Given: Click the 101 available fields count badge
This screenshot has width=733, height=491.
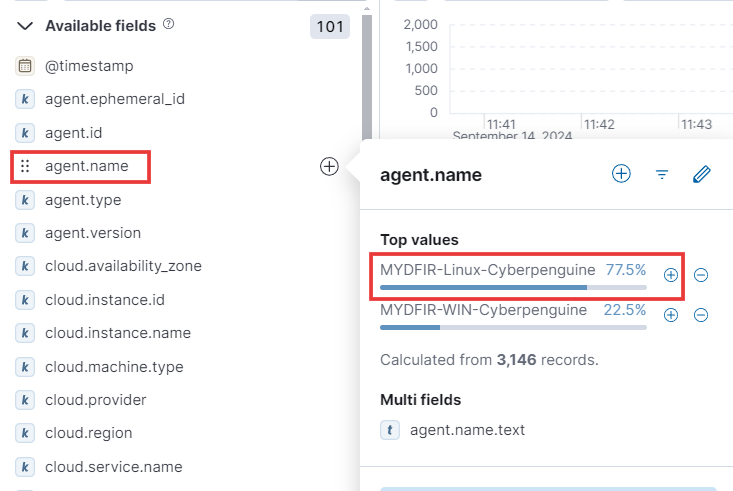Looking at the screenshot, I should pos(330,27).
